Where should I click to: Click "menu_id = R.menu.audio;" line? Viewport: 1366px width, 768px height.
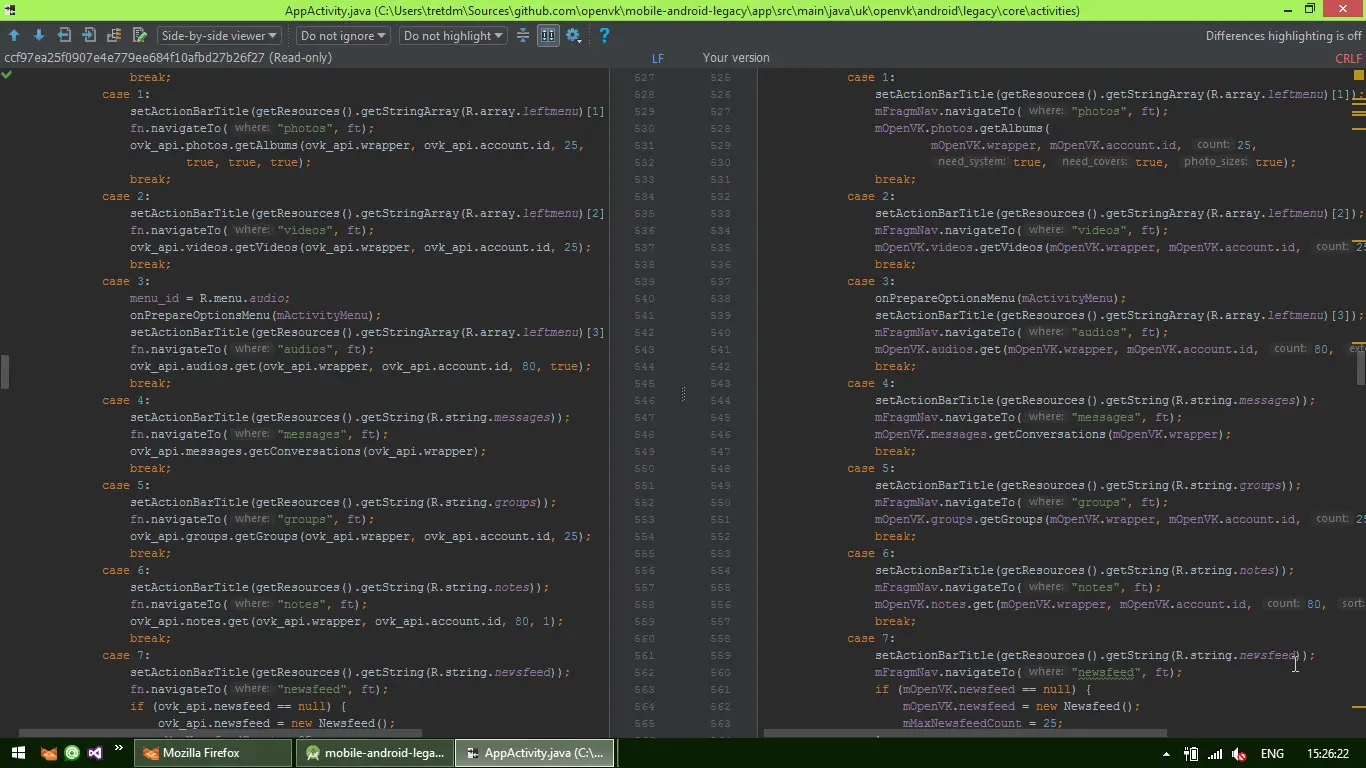209,298
